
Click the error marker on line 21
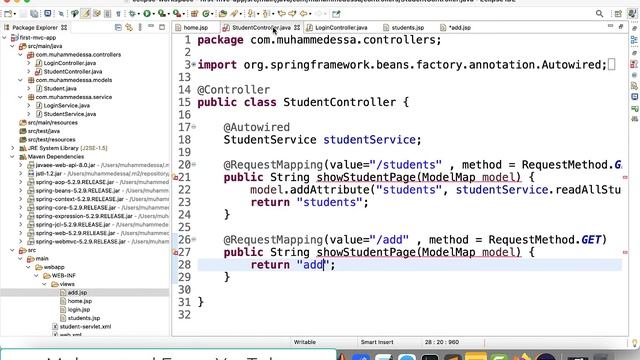point(176,178)
